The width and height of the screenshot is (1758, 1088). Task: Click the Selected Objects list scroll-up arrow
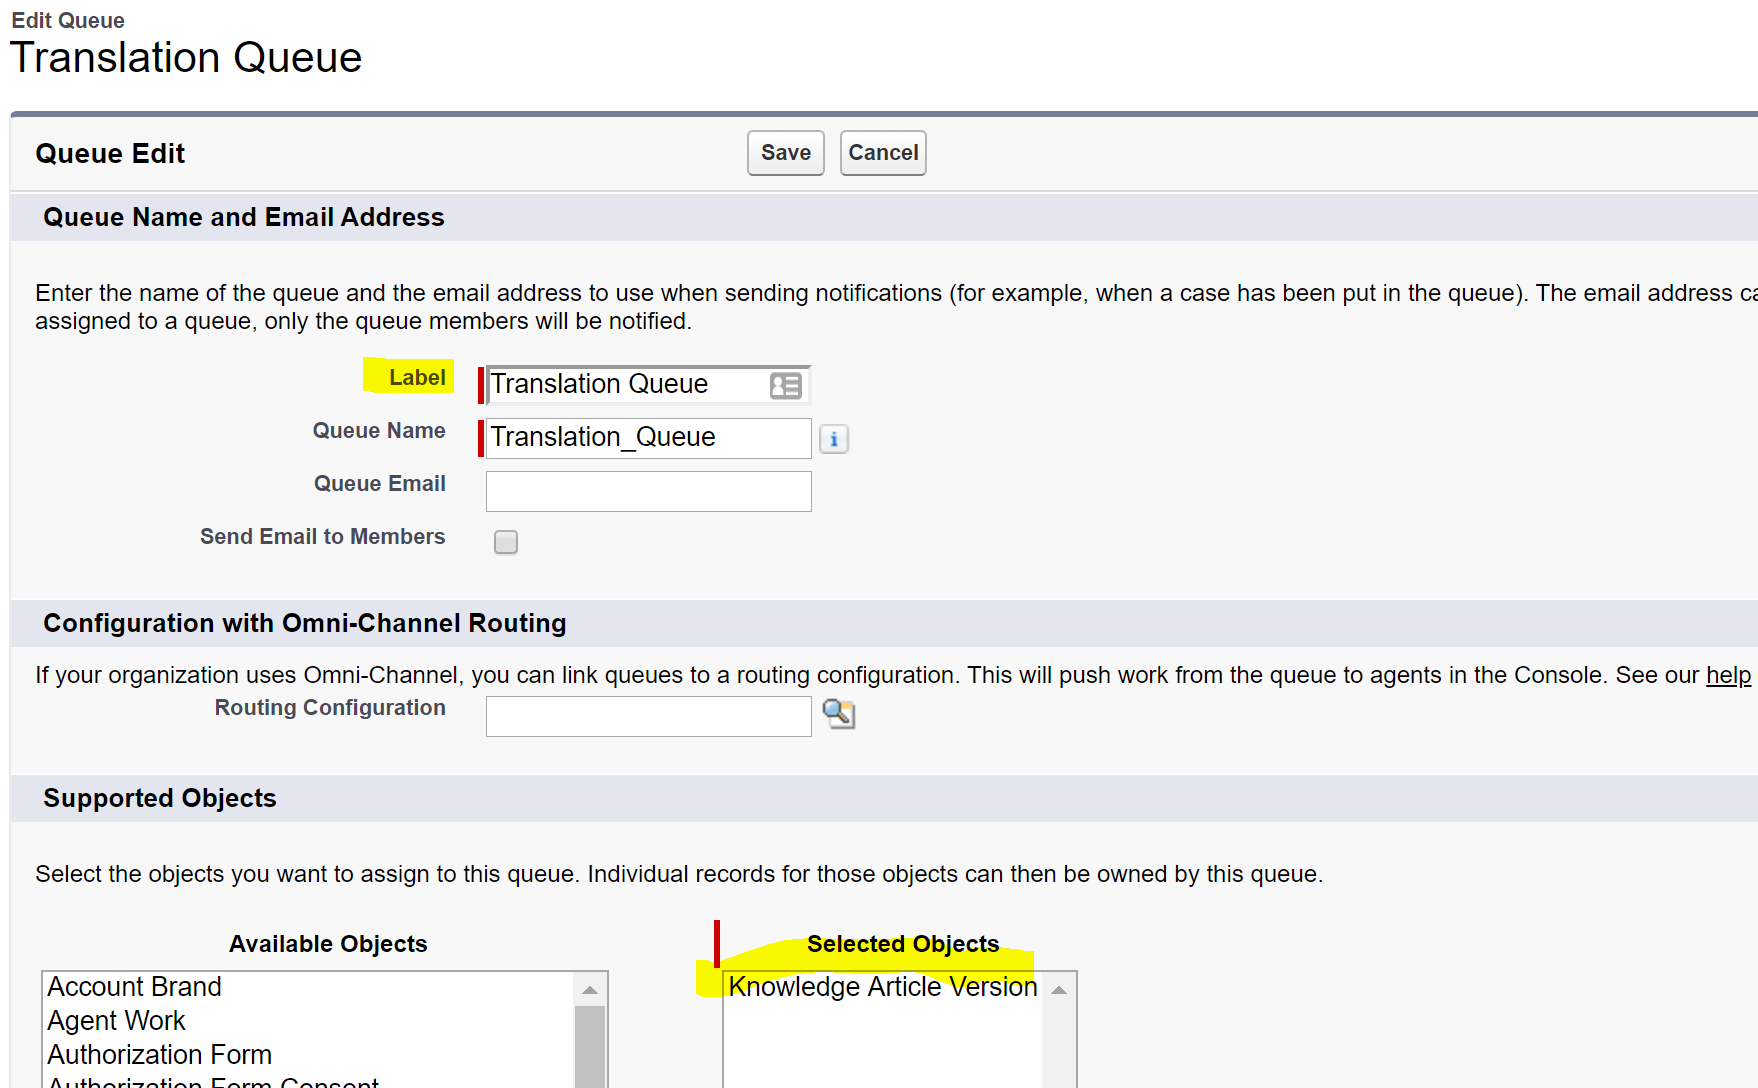[1059, 990]
